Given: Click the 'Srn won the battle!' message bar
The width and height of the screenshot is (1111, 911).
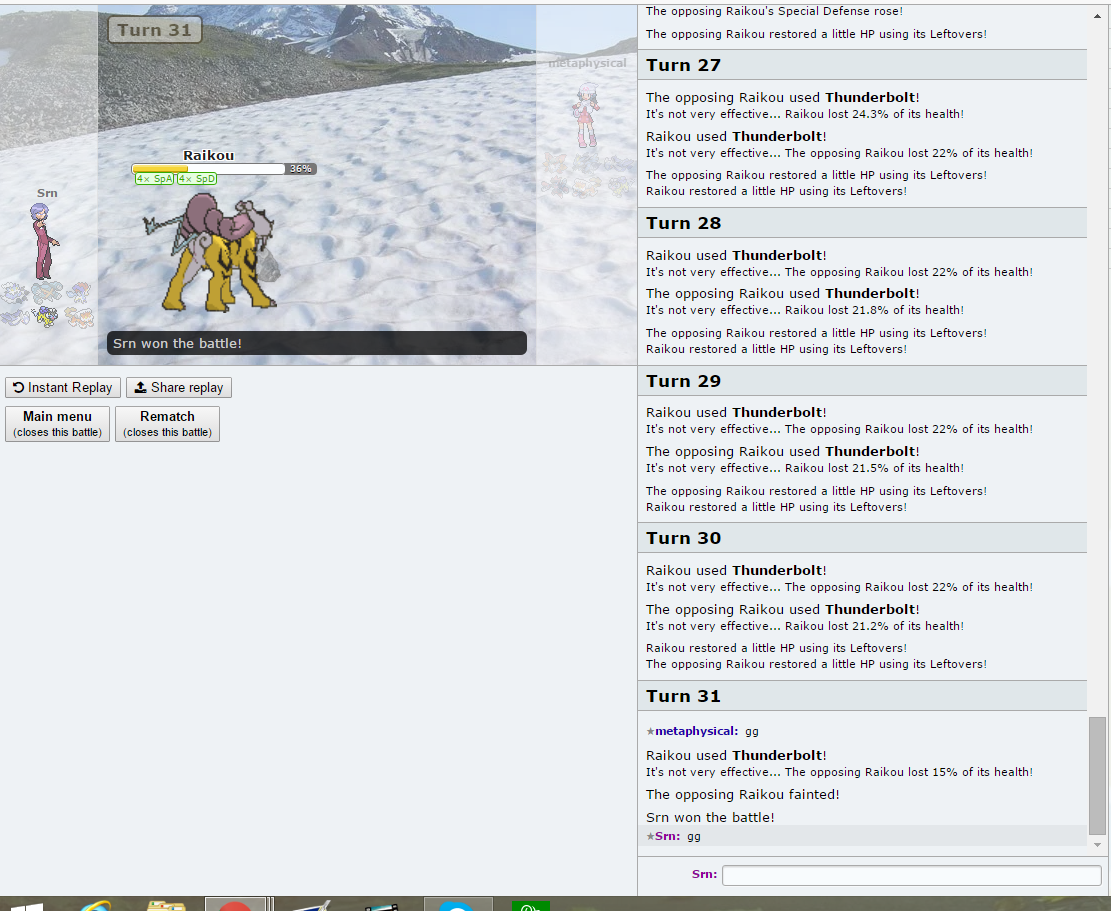Looking at the screenshot, I should (317, 344).
